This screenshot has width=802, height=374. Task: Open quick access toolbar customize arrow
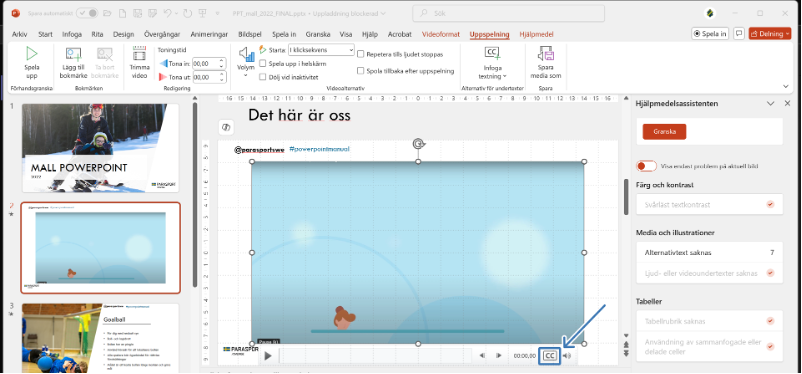[217, 13]
